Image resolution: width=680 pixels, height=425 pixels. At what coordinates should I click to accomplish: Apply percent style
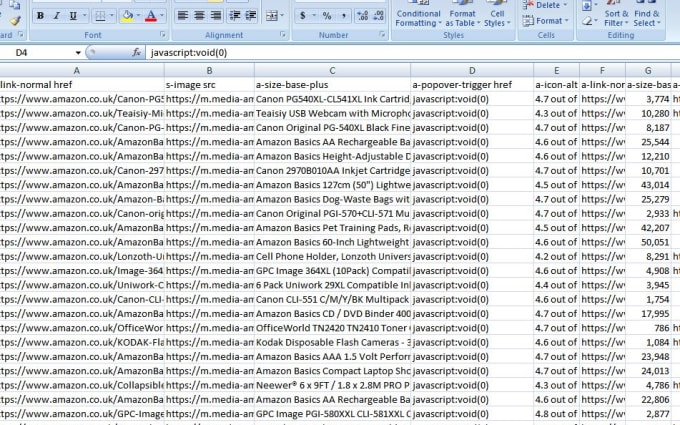tap(327, 16)
